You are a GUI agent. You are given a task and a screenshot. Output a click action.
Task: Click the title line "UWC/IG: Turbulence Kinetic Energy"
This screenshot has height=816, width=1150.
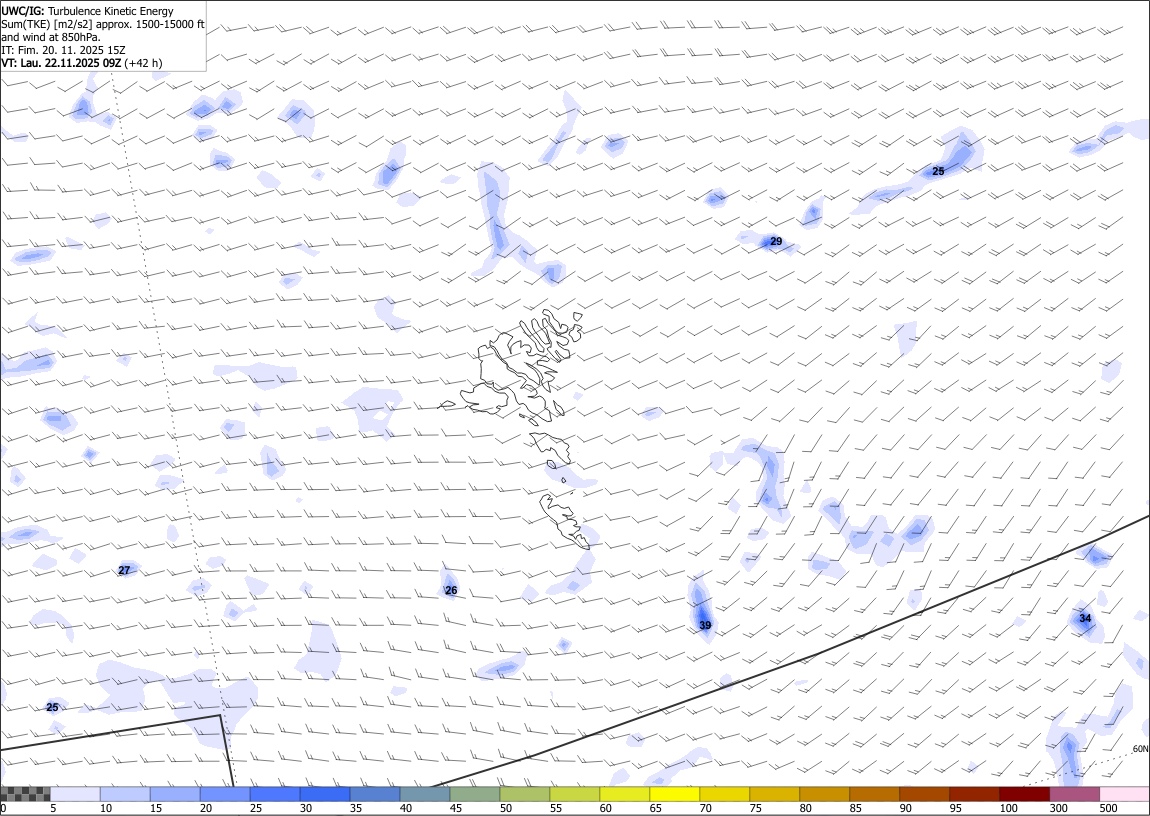tap(87, 11)
